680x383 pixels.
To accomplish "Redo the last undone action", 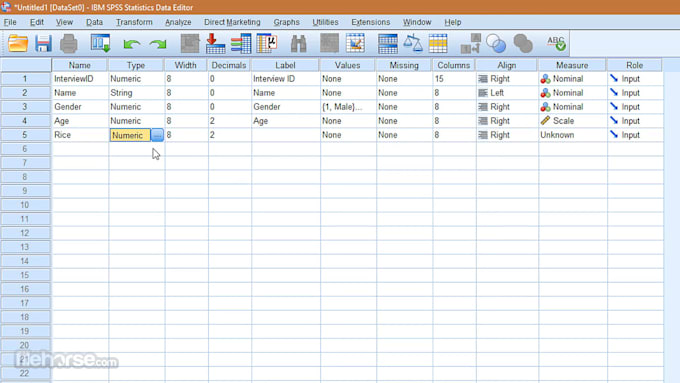I will coord(158,44).
